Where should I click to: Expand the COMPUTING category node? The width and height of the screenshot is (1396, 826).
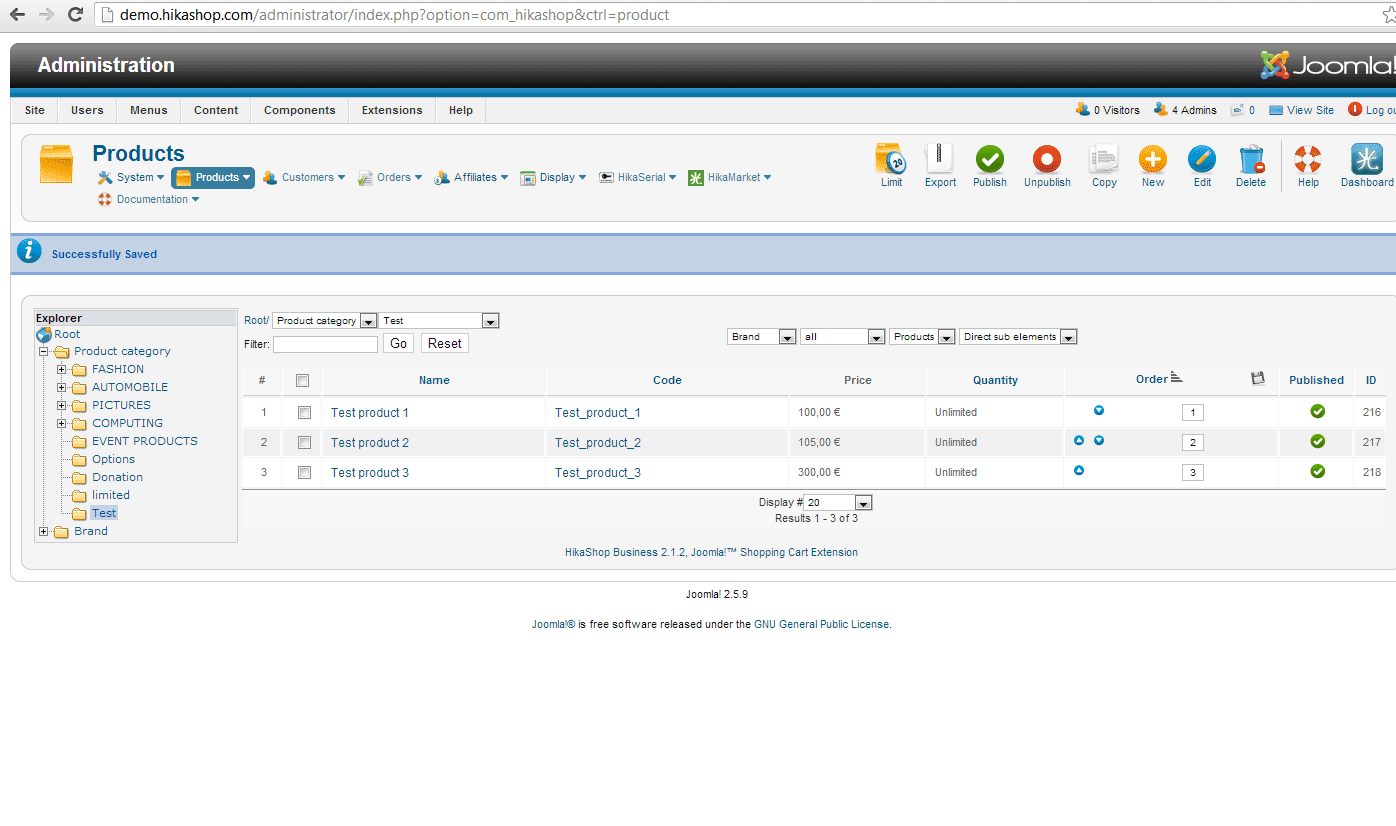(61, 424)
